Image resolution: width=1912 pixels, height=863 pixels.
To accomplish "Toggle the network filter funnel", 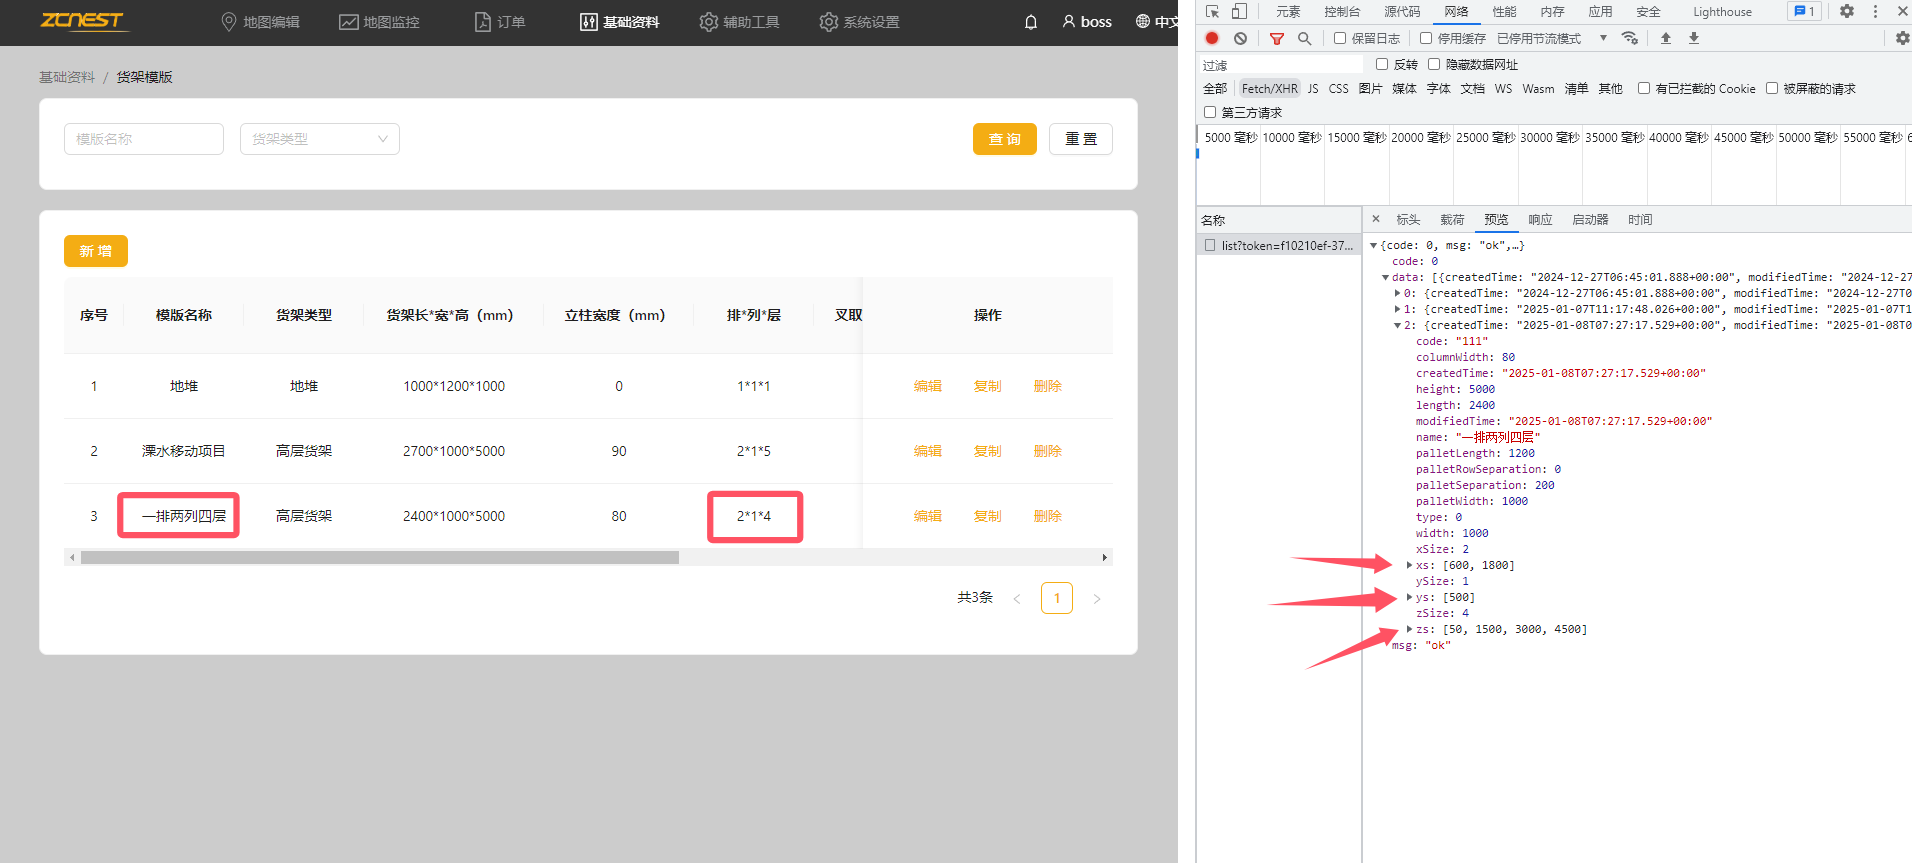I will point(1277,38).
